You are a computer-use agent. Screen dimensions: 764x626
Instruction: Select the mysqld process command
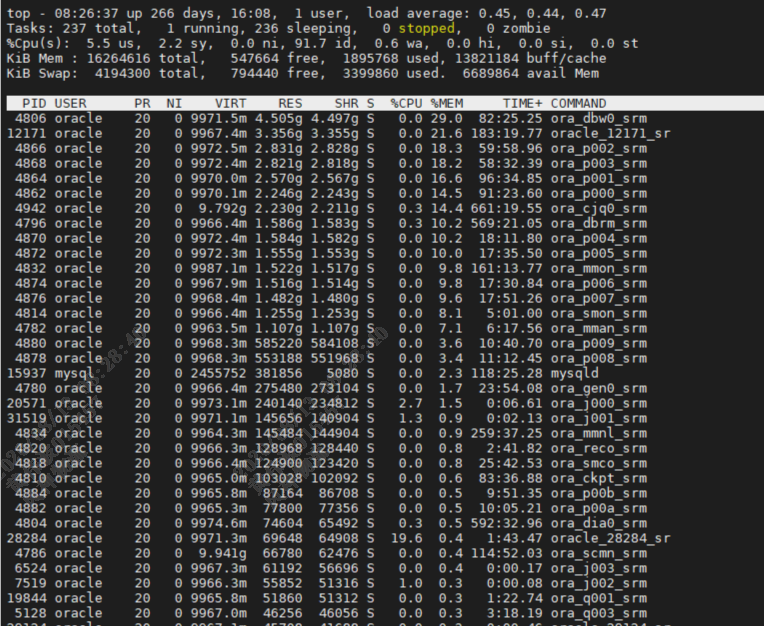pos(574,374)
